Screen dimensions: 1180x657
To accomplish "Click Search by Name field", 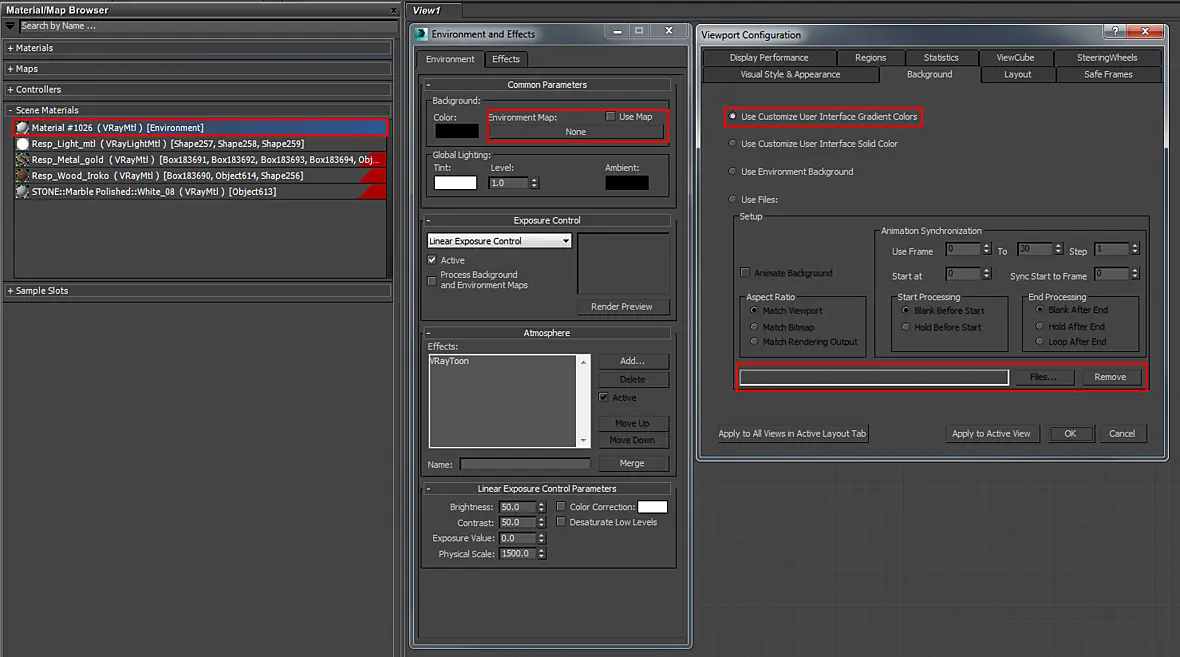I will pos(207,26).
